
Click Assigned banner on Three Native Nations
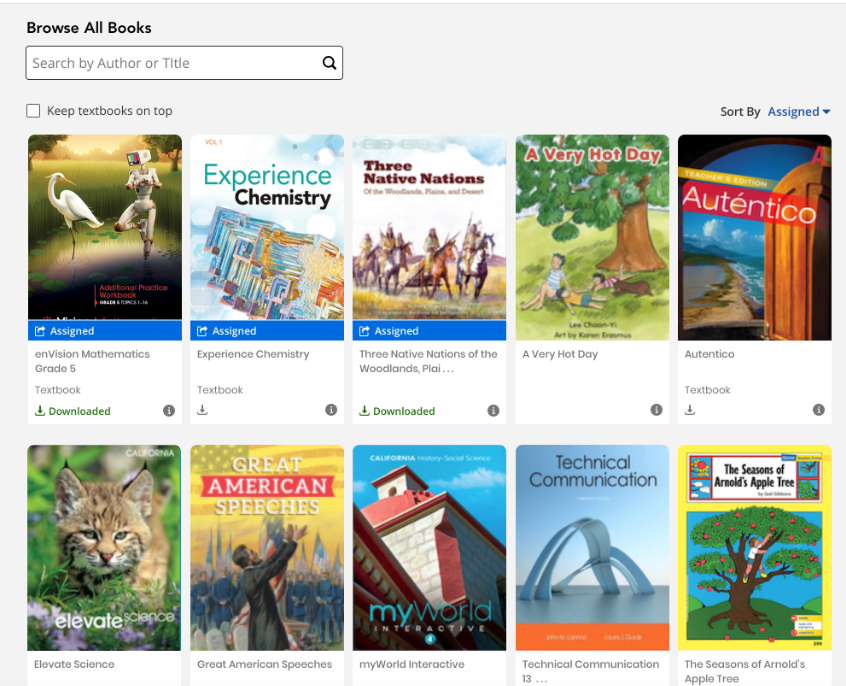click(429, 331)
